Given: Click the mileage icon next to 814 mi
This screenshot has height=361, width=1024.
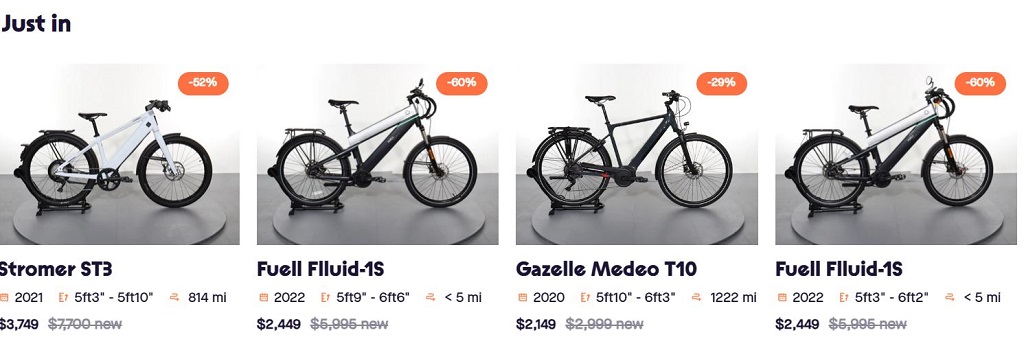Looking at the screenshot, I should tap(174, 298).
